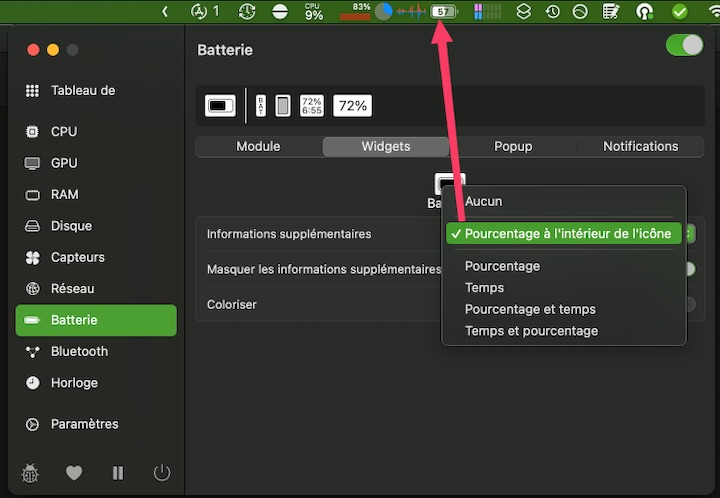
Task: Switch to the Popup tab
Action: pos(513,146)
